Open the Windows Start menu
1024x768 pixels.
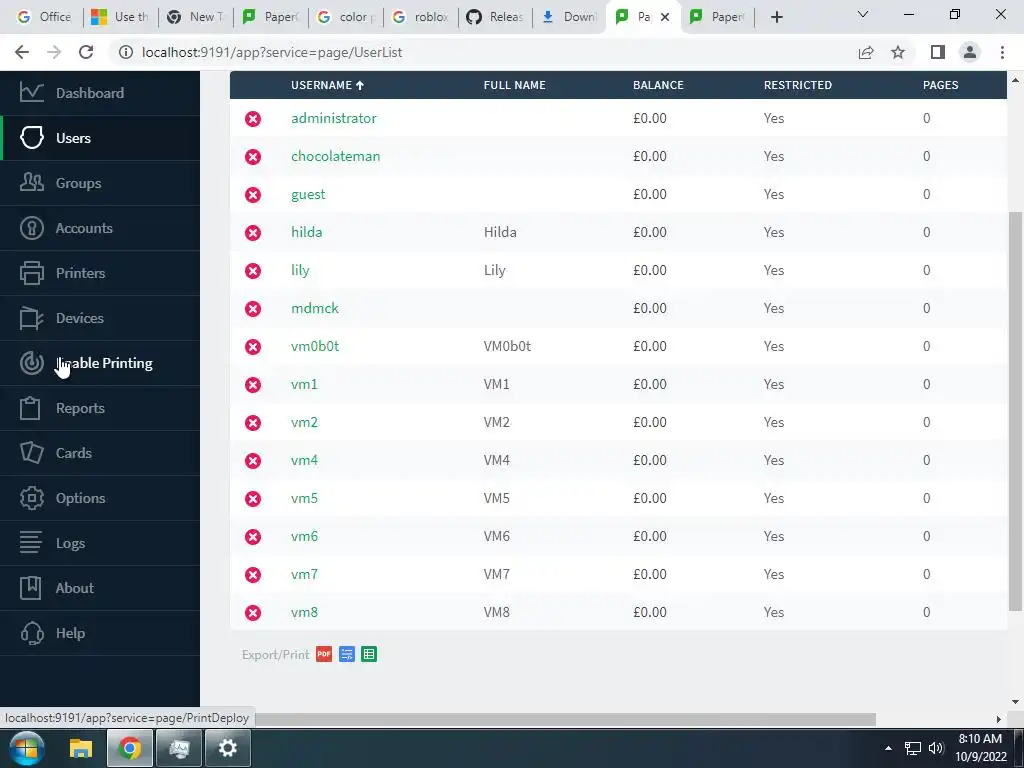(27, 748)
